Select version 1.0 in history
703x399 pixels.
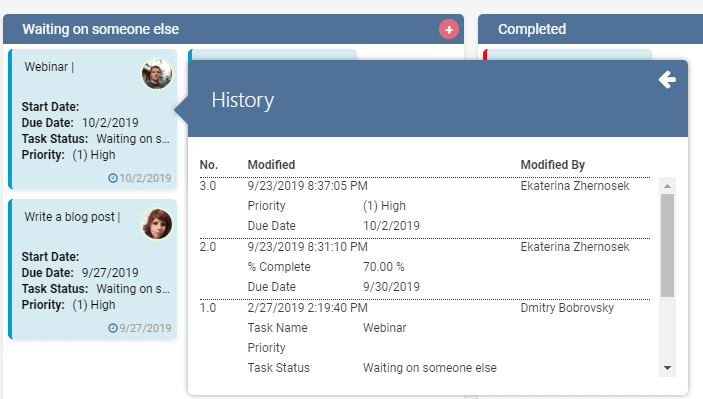[208, 308]
